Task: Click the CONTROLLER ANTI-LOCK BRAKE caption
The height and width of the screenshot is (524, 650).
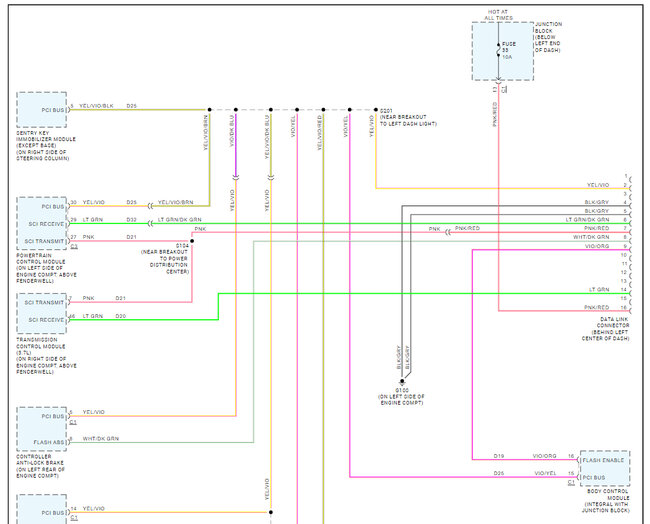Action: pos(40,466)
